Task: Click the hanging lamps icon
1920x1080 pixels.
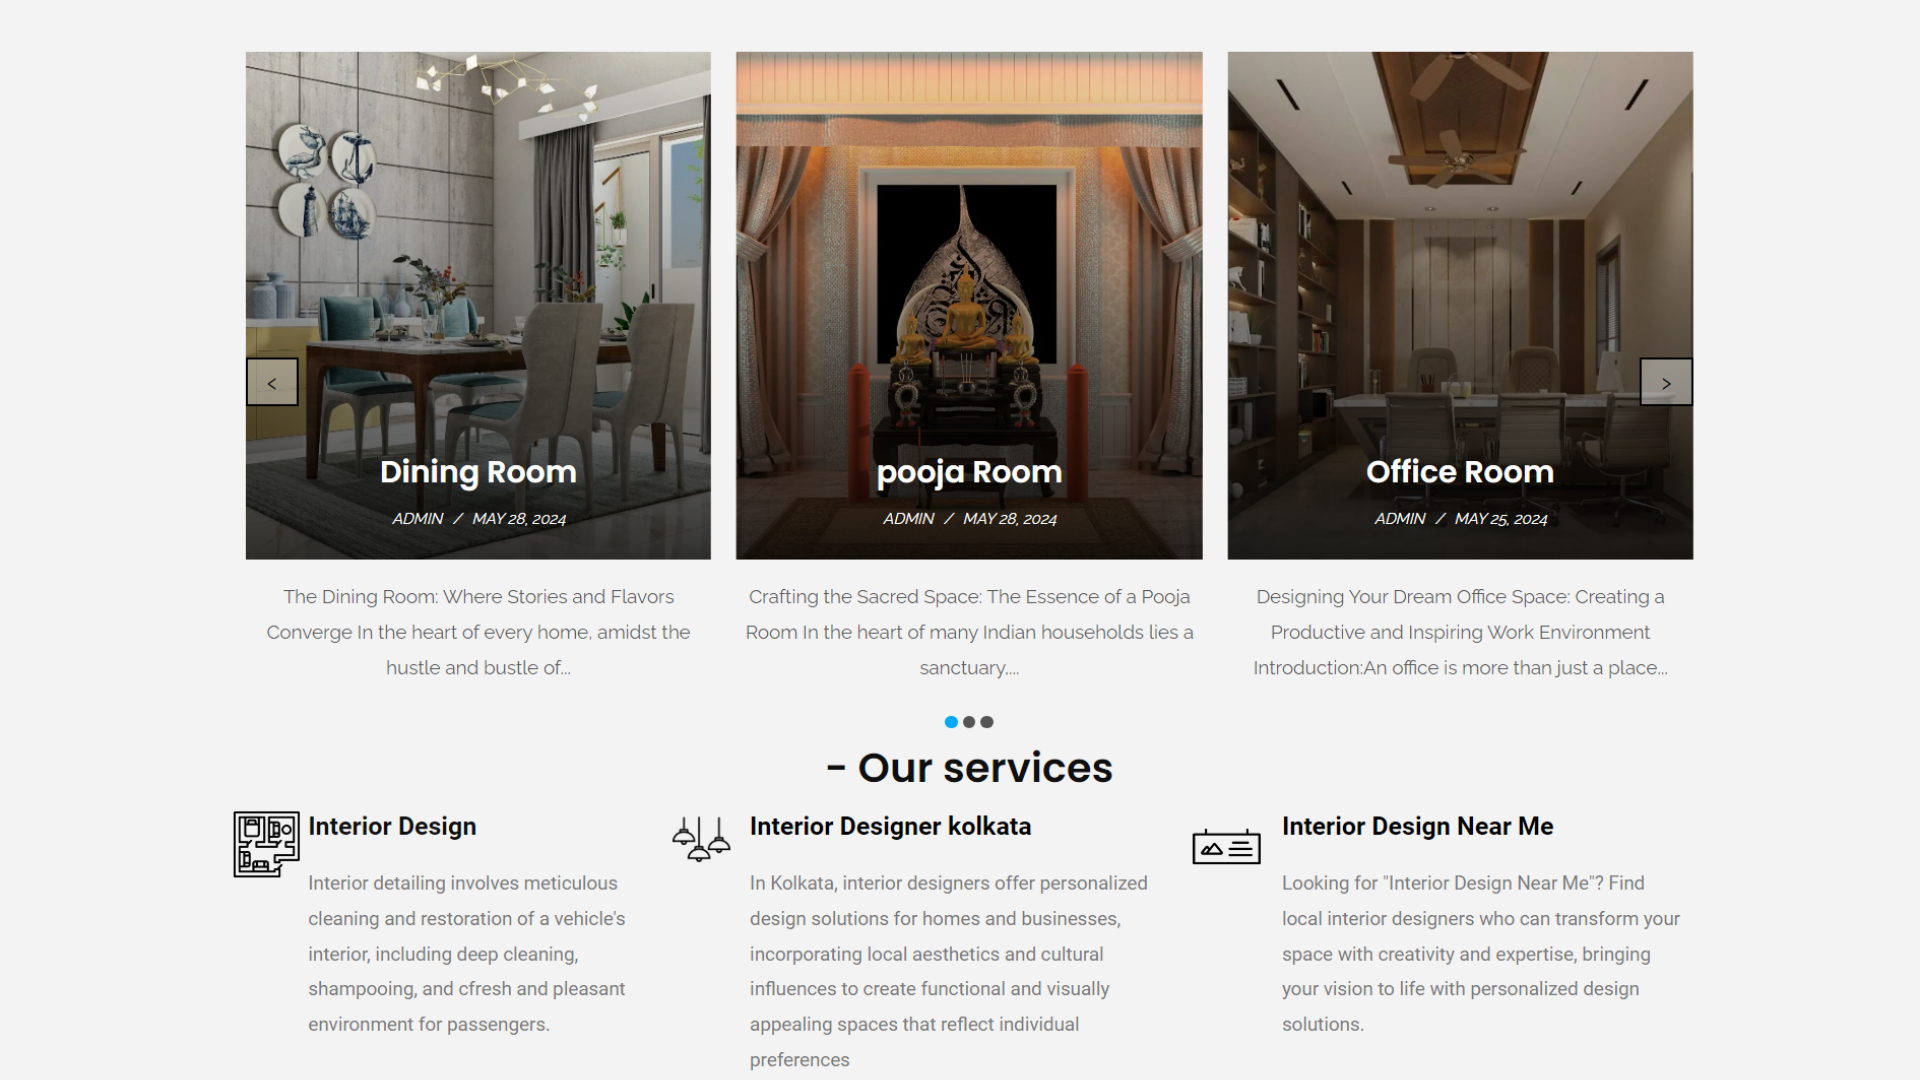Action: pos(701,840)
